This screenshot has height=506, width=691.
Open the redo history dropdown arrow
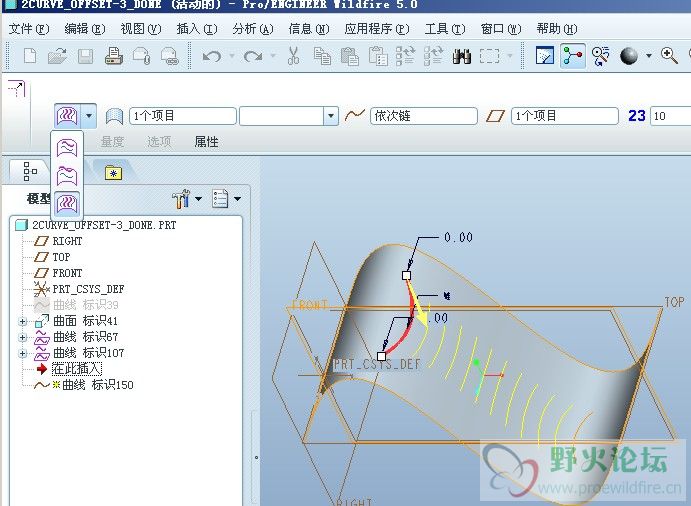273,56
